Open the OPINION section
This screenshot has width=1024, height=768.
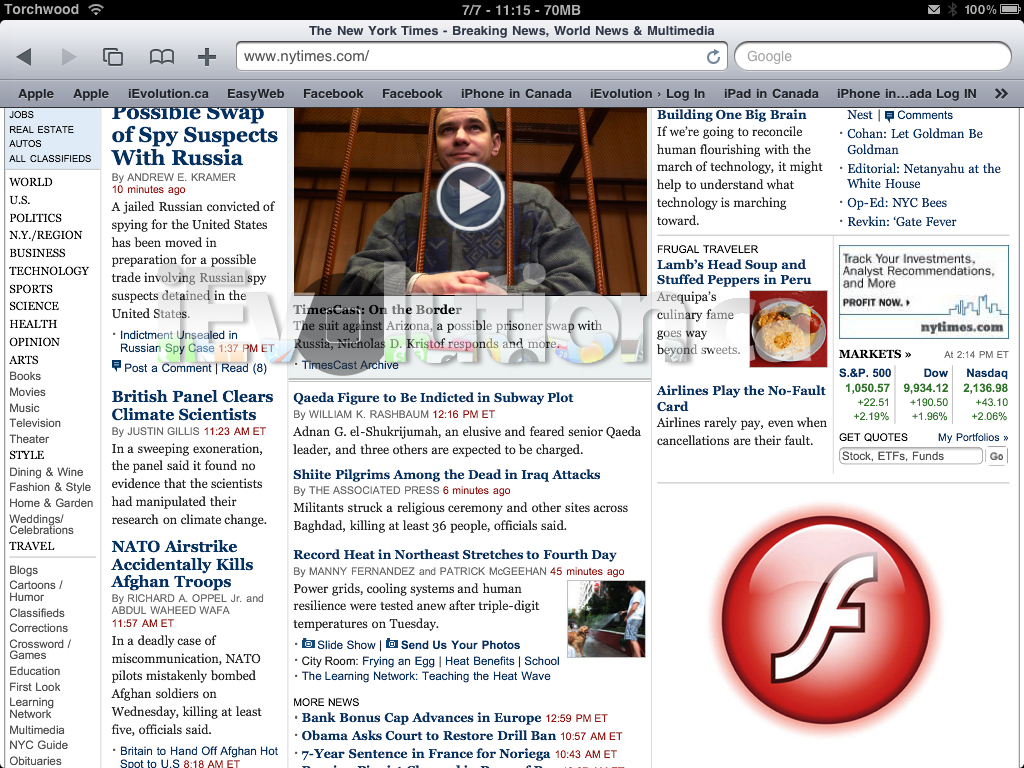point(34,342)
